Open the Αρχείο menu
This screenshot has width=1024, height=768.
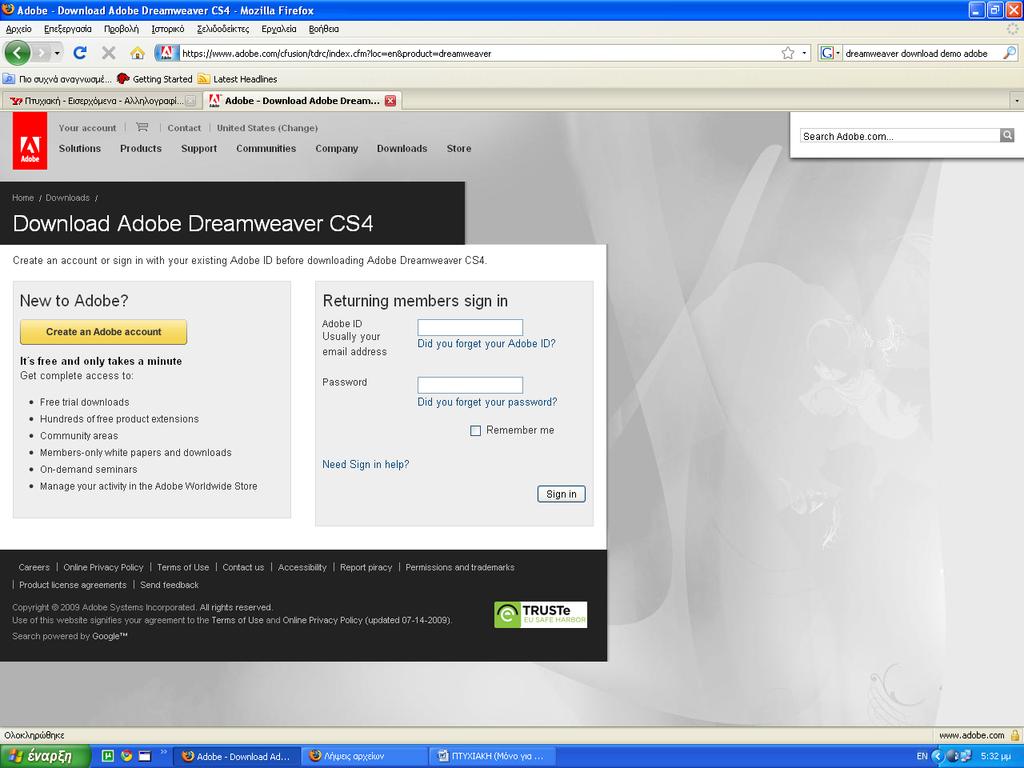click(18, 29)
